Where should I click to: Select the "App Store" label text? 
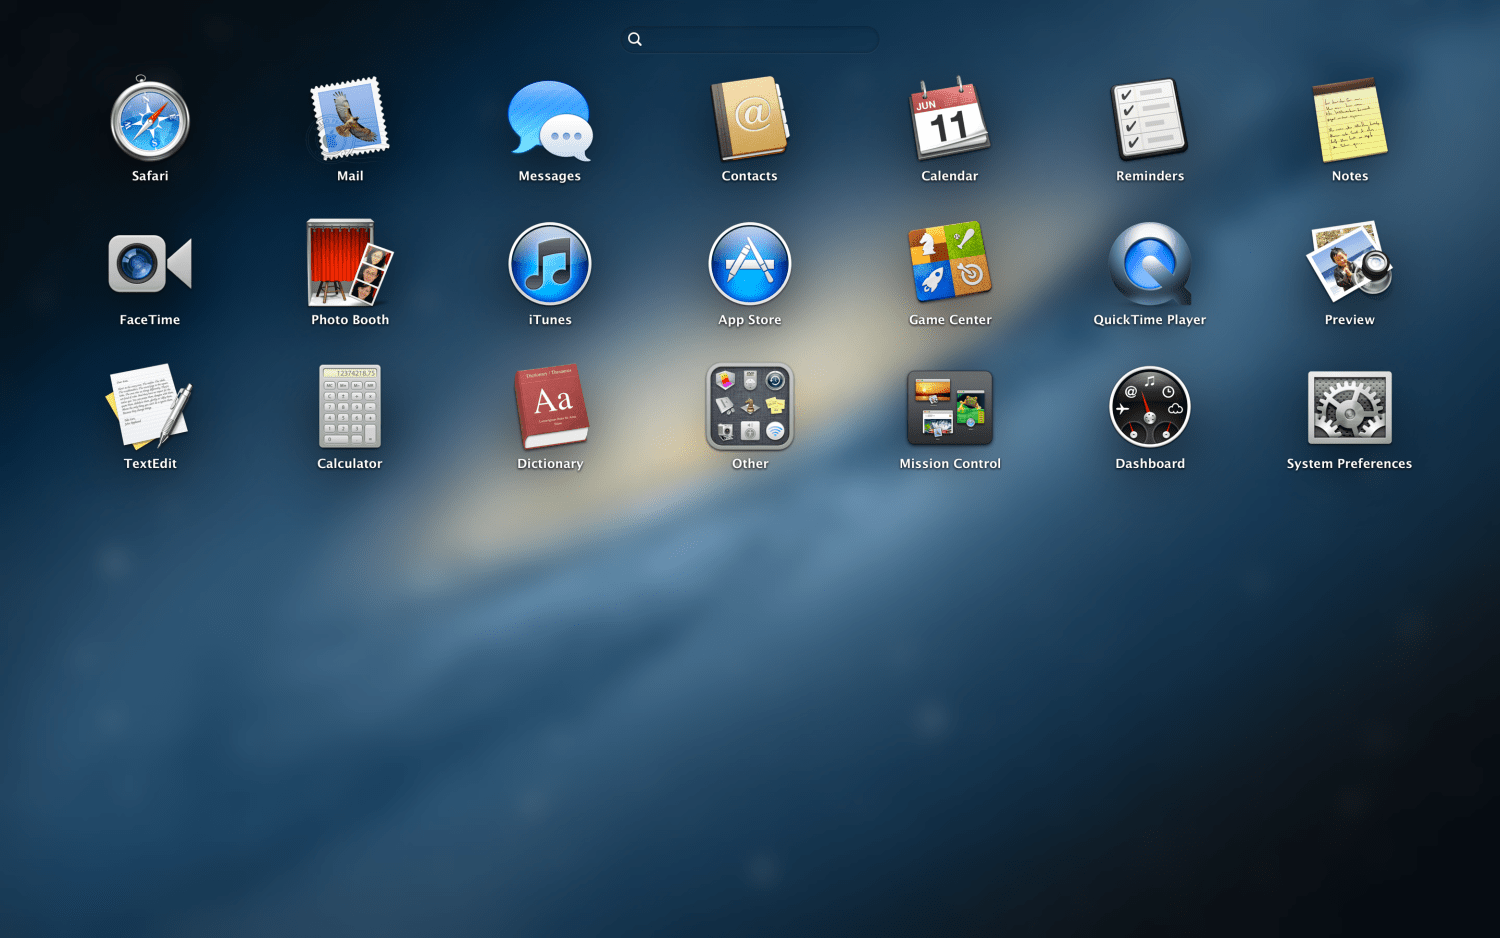pyautogui.click(x=750, y=320)
